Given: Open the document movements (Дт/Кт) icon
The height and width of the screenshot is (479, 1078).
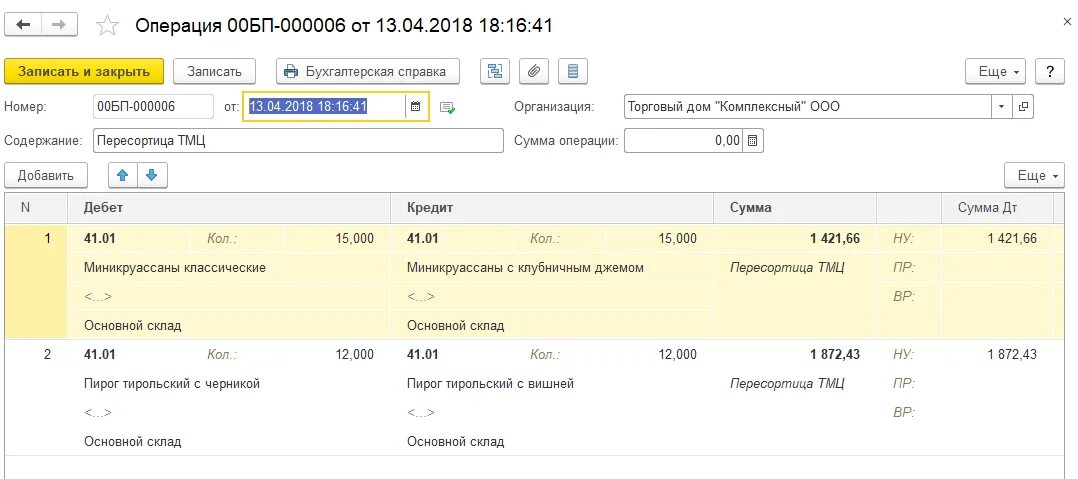Looking at the screenshot, I should coord(494,71).
